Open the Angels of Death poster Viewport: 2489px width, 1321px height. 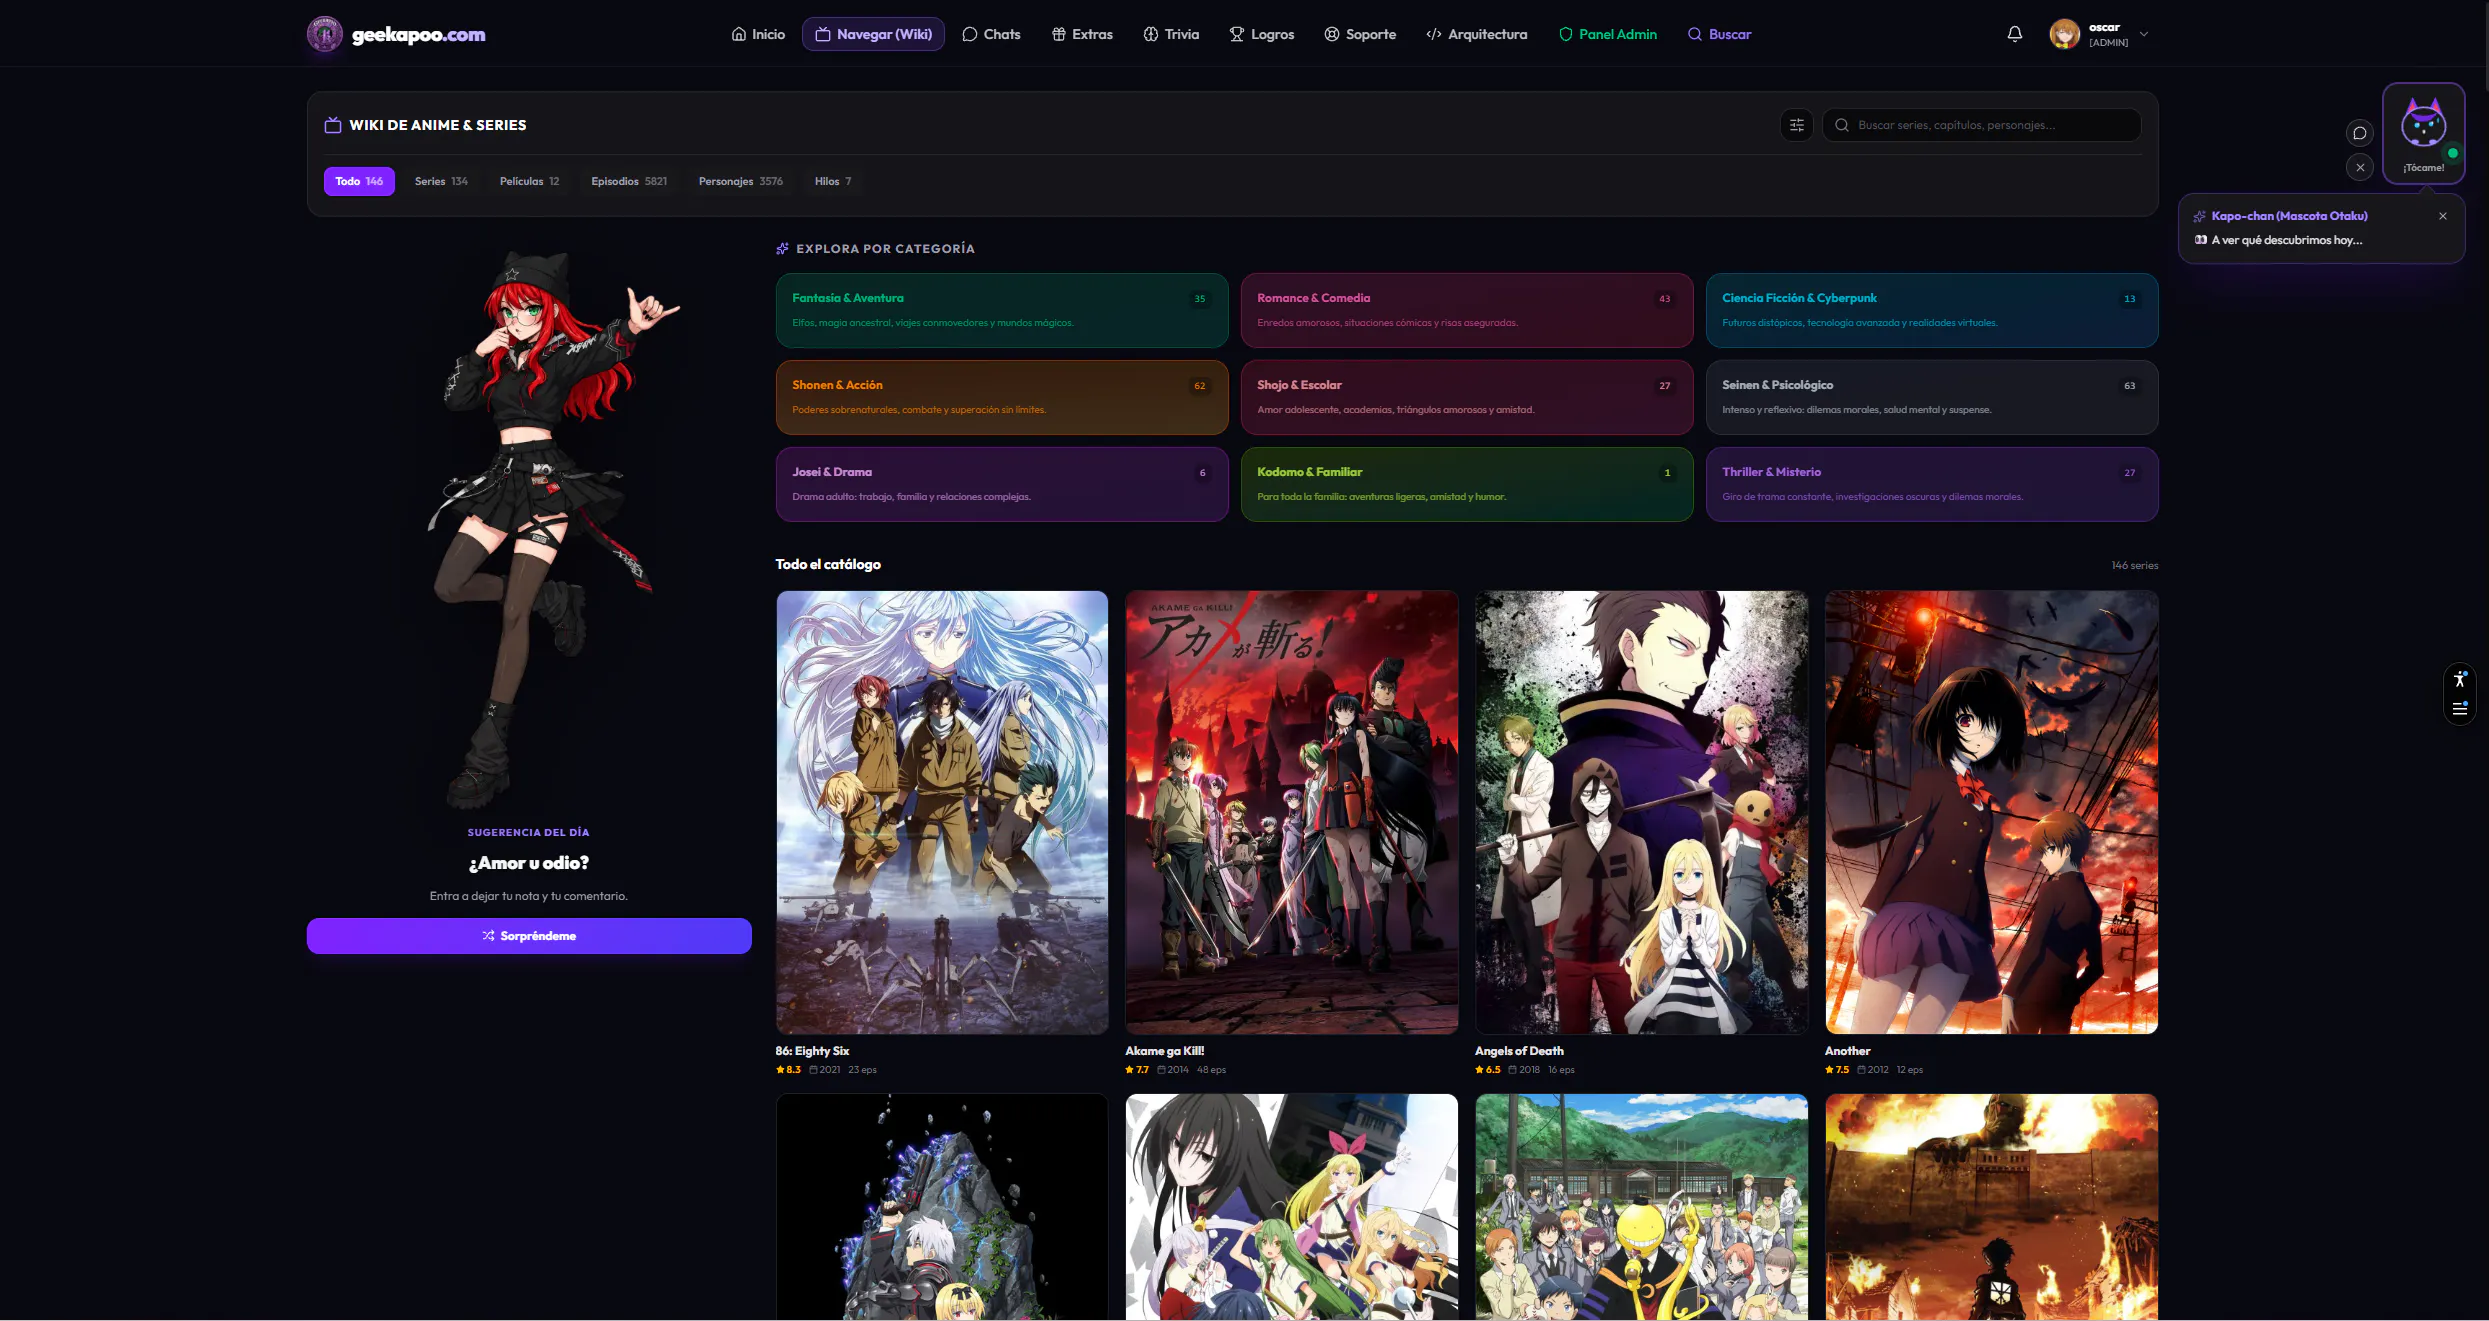[1641, 812]
